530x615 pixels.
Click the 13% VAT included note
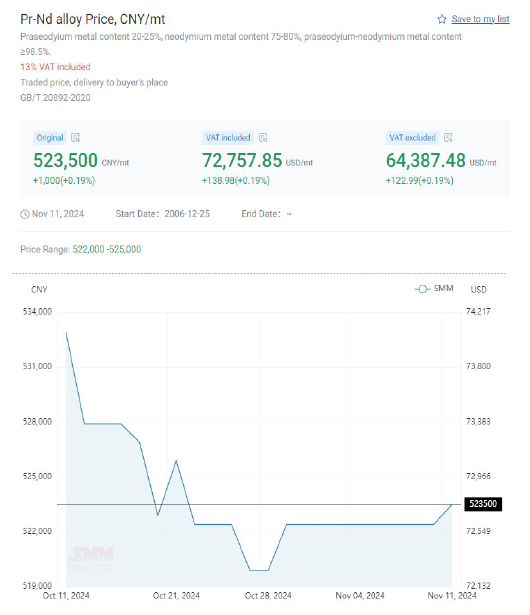[55, 67]
